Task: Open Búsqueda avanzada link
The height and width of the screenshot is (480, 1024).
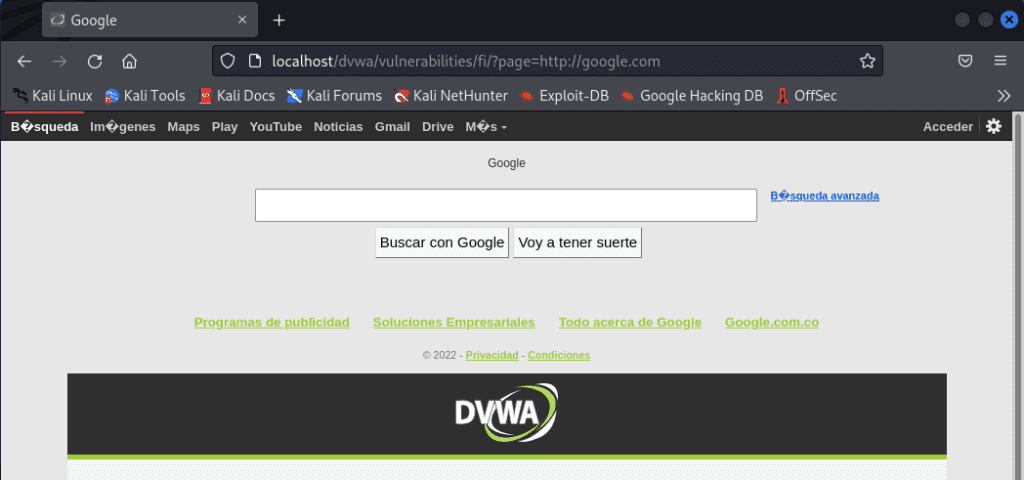Action: [825, 195]
